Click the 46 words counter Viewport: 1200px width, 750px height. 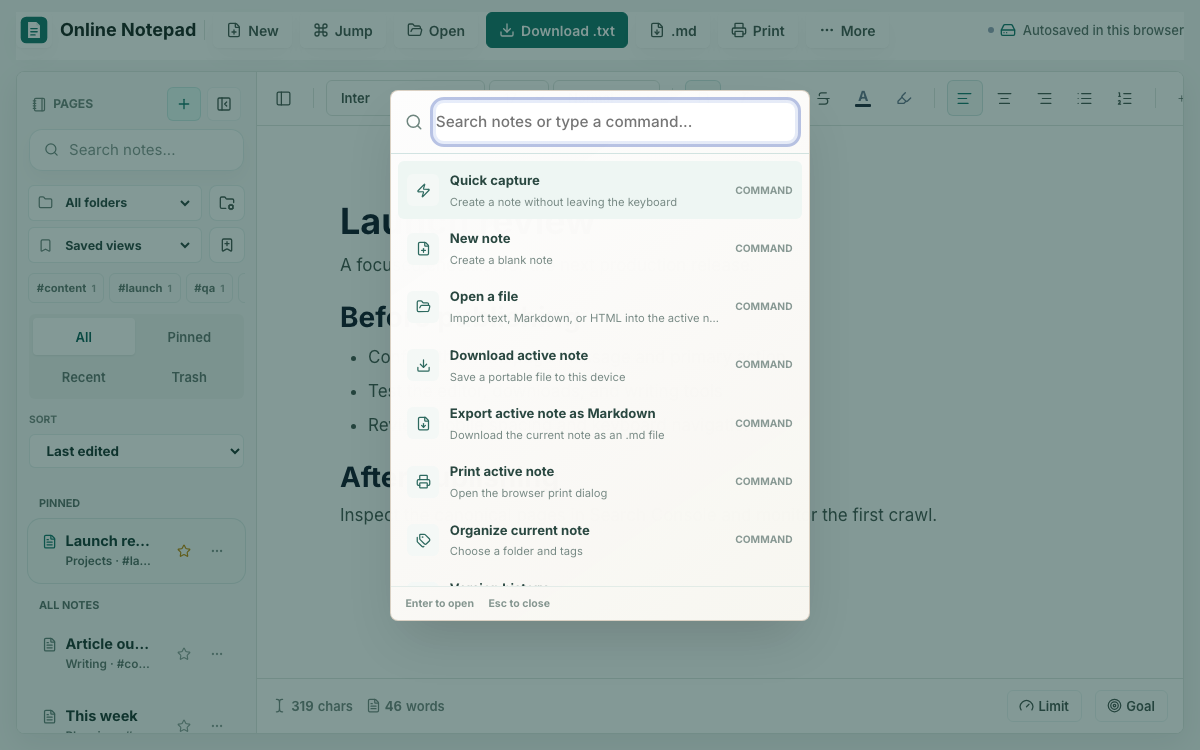tap(406, 706)
